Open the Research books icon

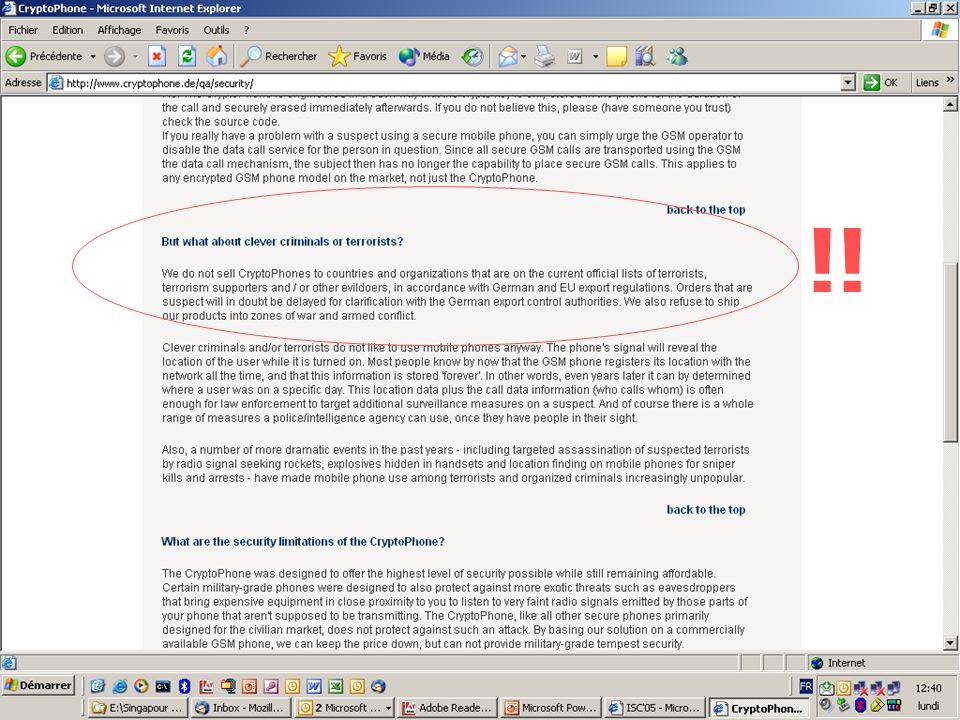coord(645,56)
